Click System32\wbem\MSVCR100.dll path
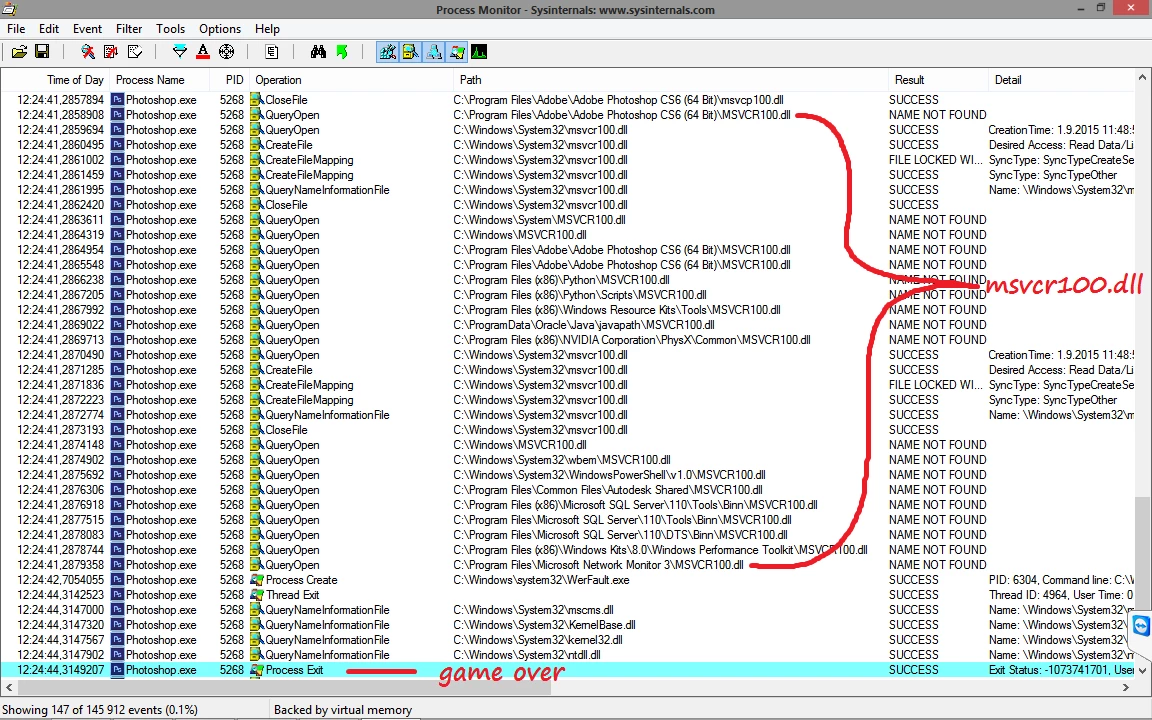 [x=562, y=460]
